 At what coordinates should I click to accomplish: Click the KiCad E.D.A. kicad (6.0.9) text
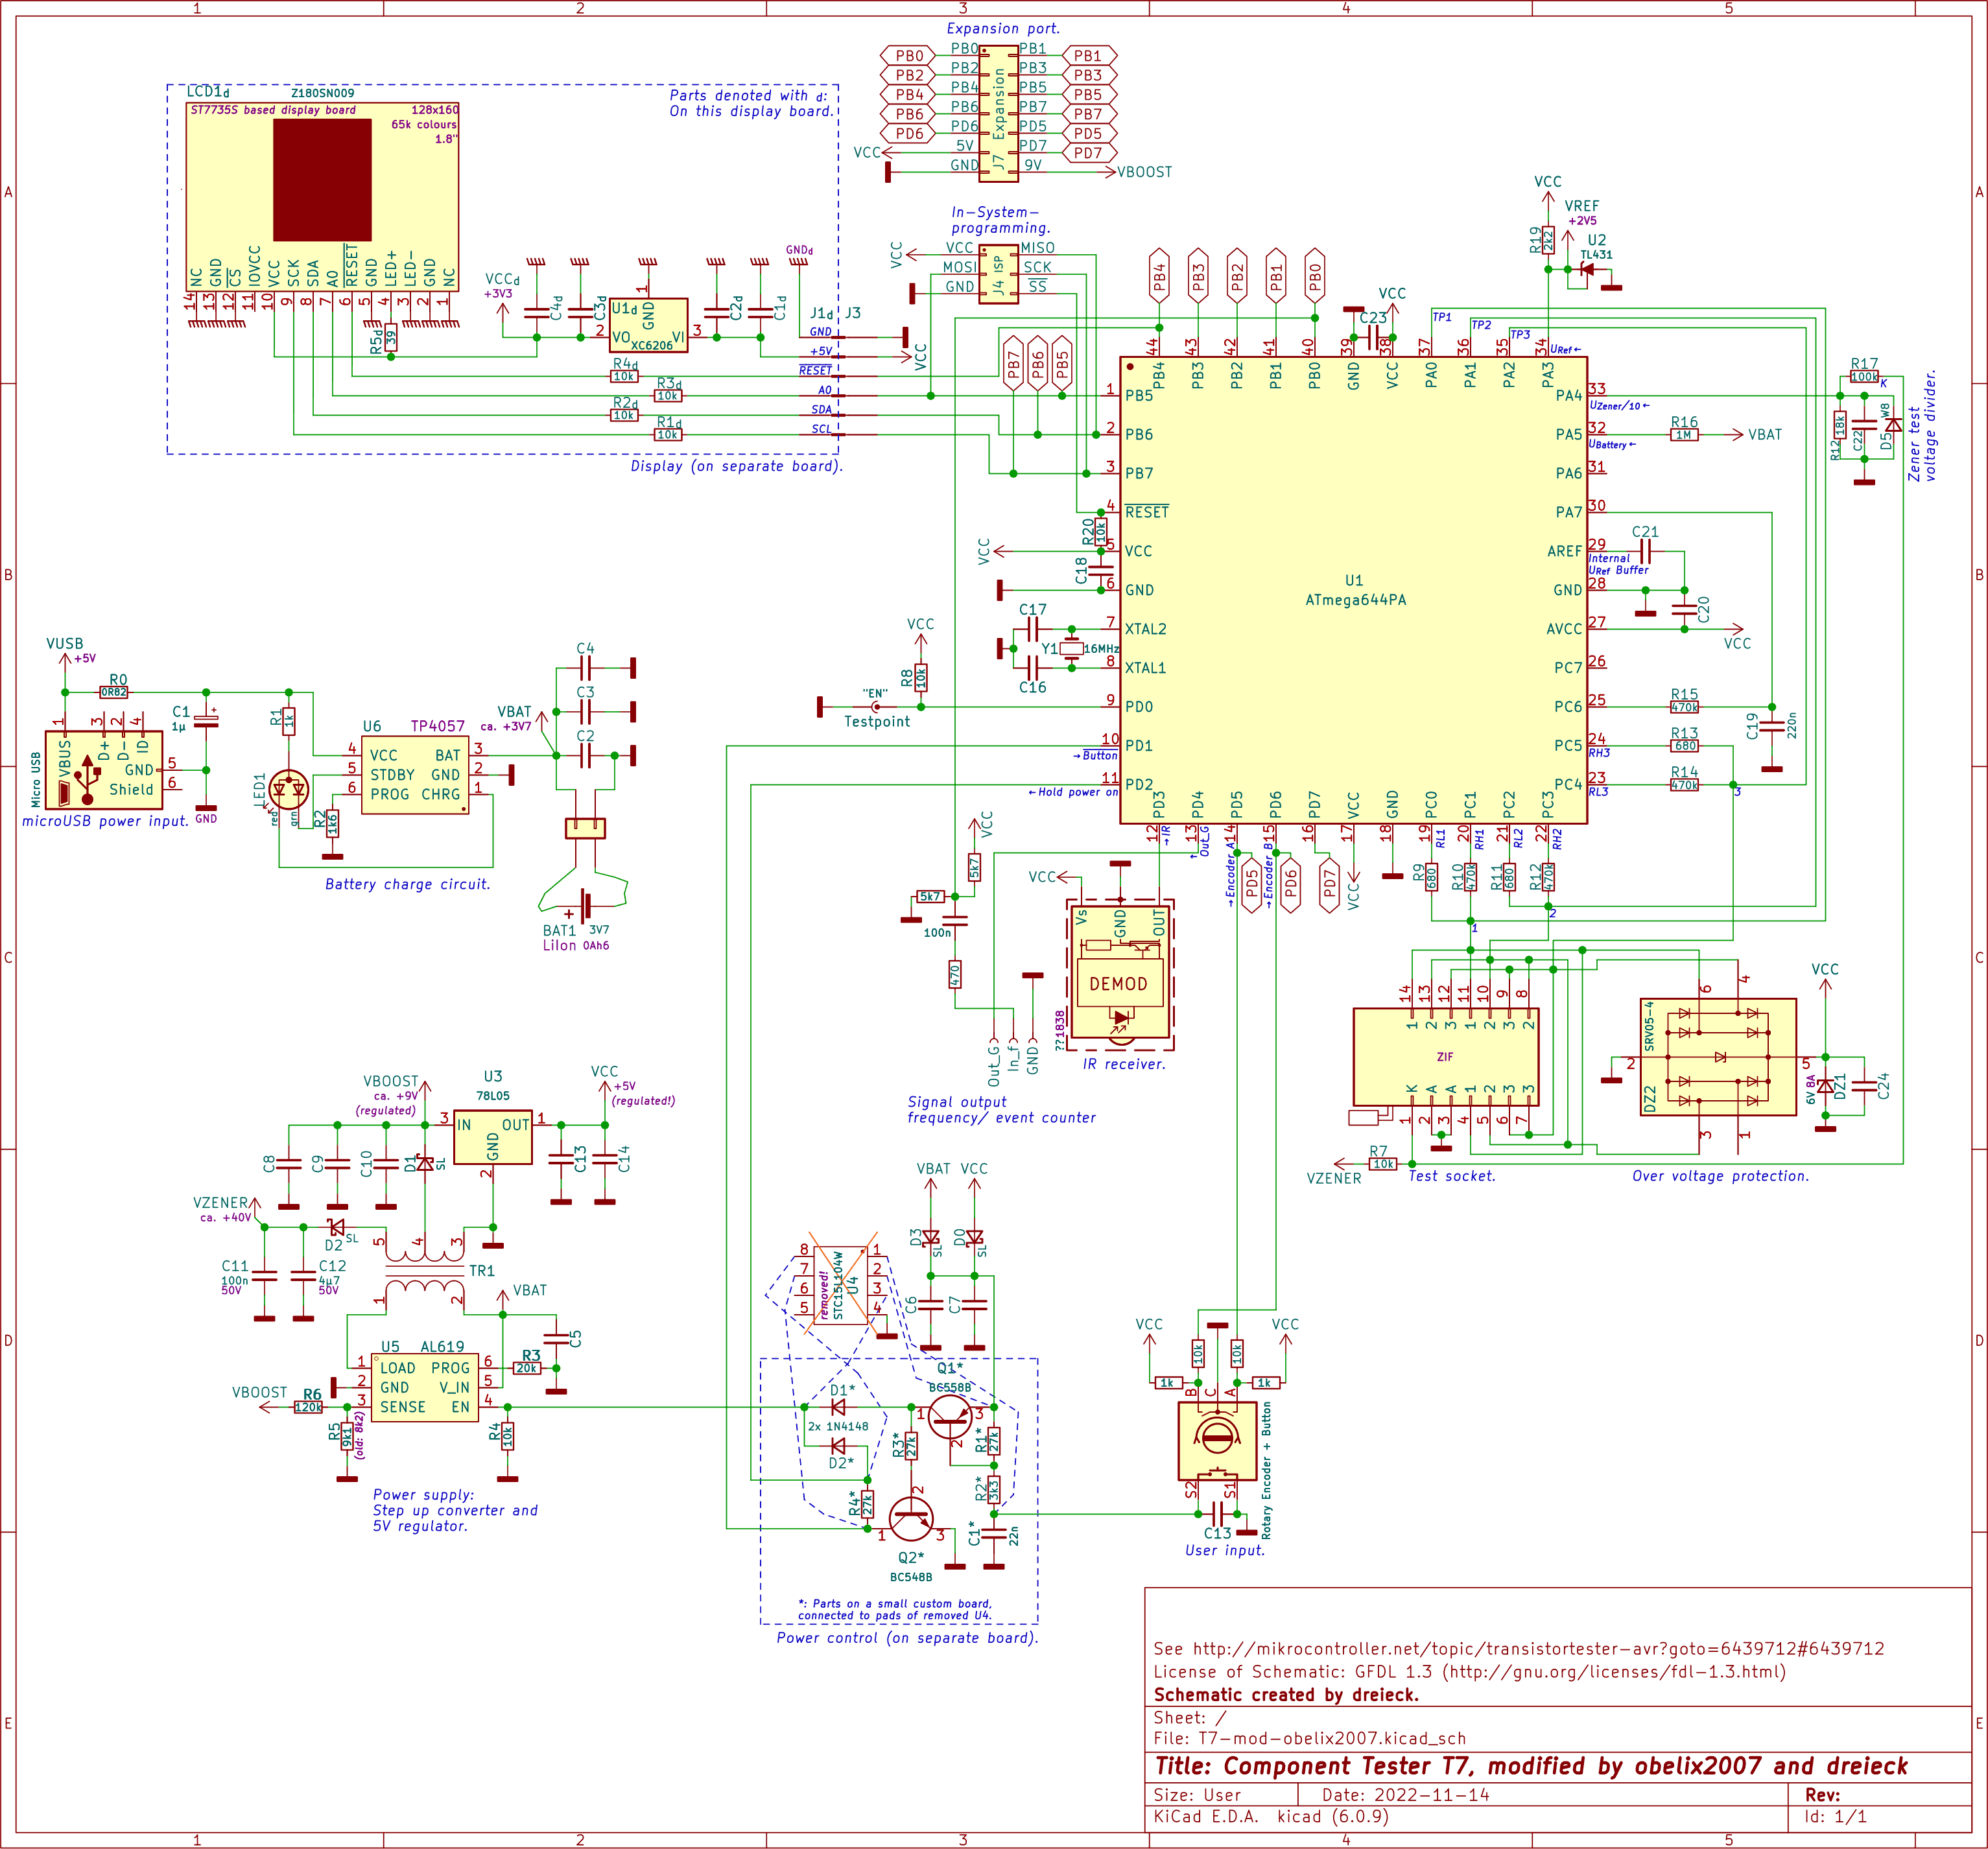point(1272,1817)
